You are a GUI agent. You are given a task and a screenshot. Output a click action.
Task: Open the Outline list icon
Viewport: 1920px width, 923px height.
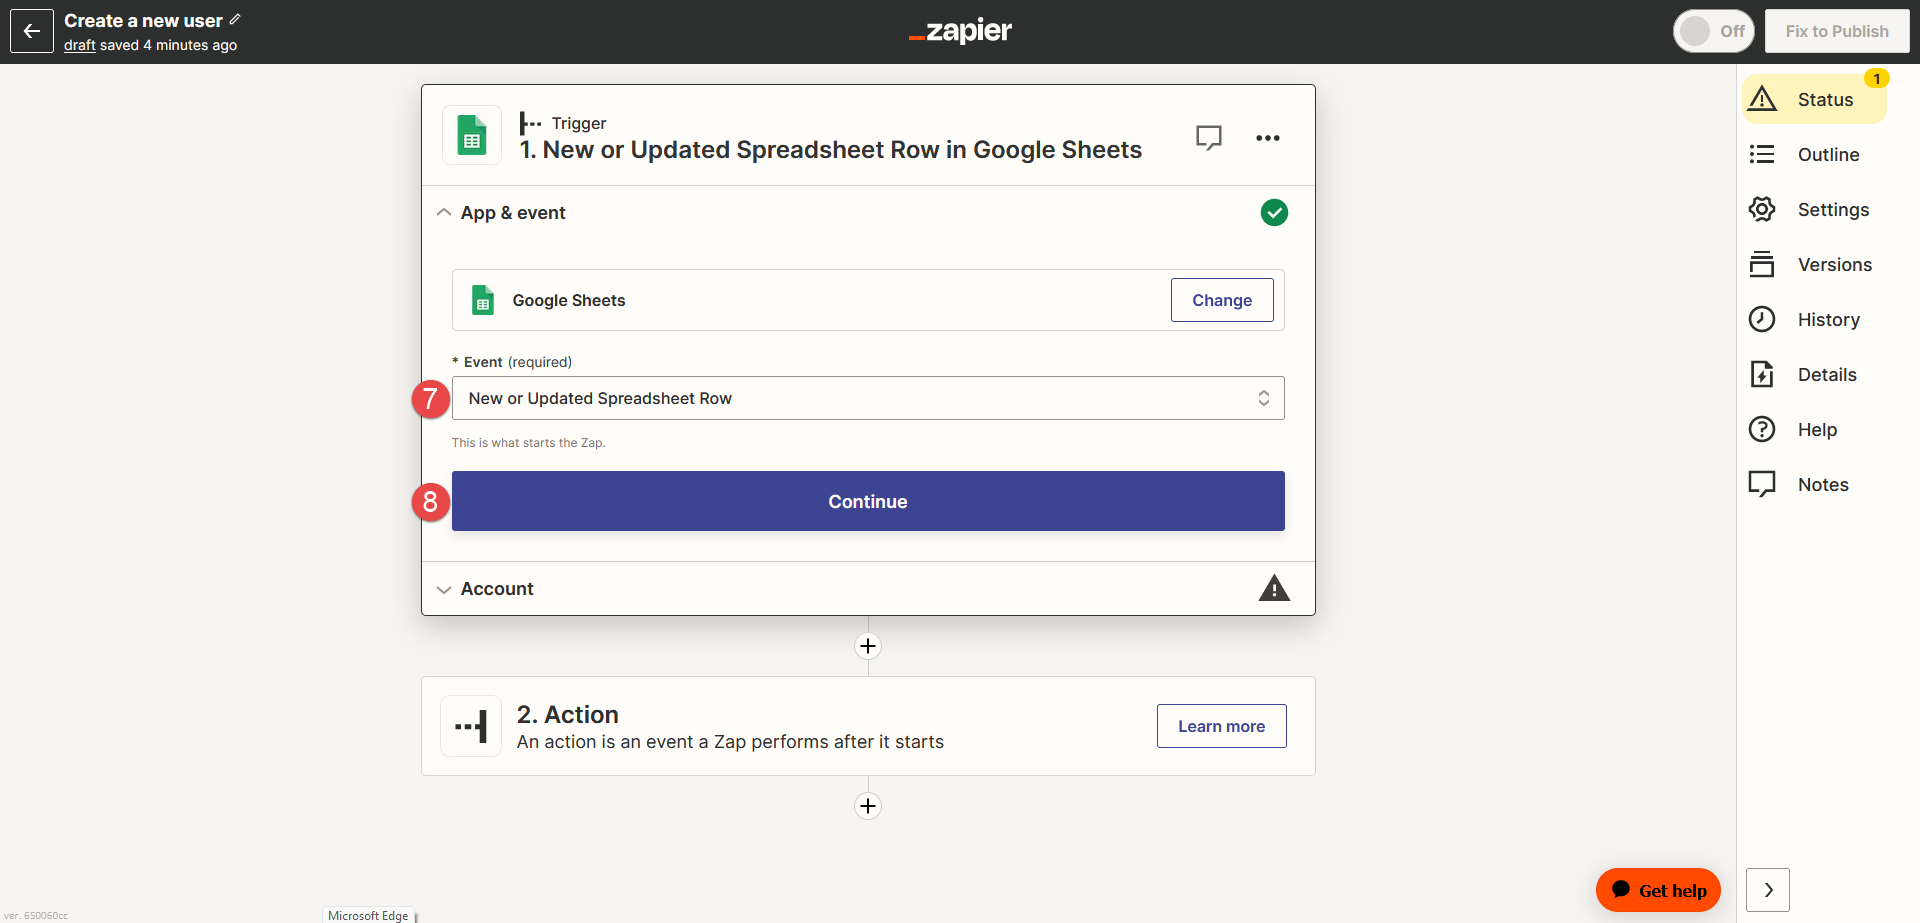(x=1762, y=154)
